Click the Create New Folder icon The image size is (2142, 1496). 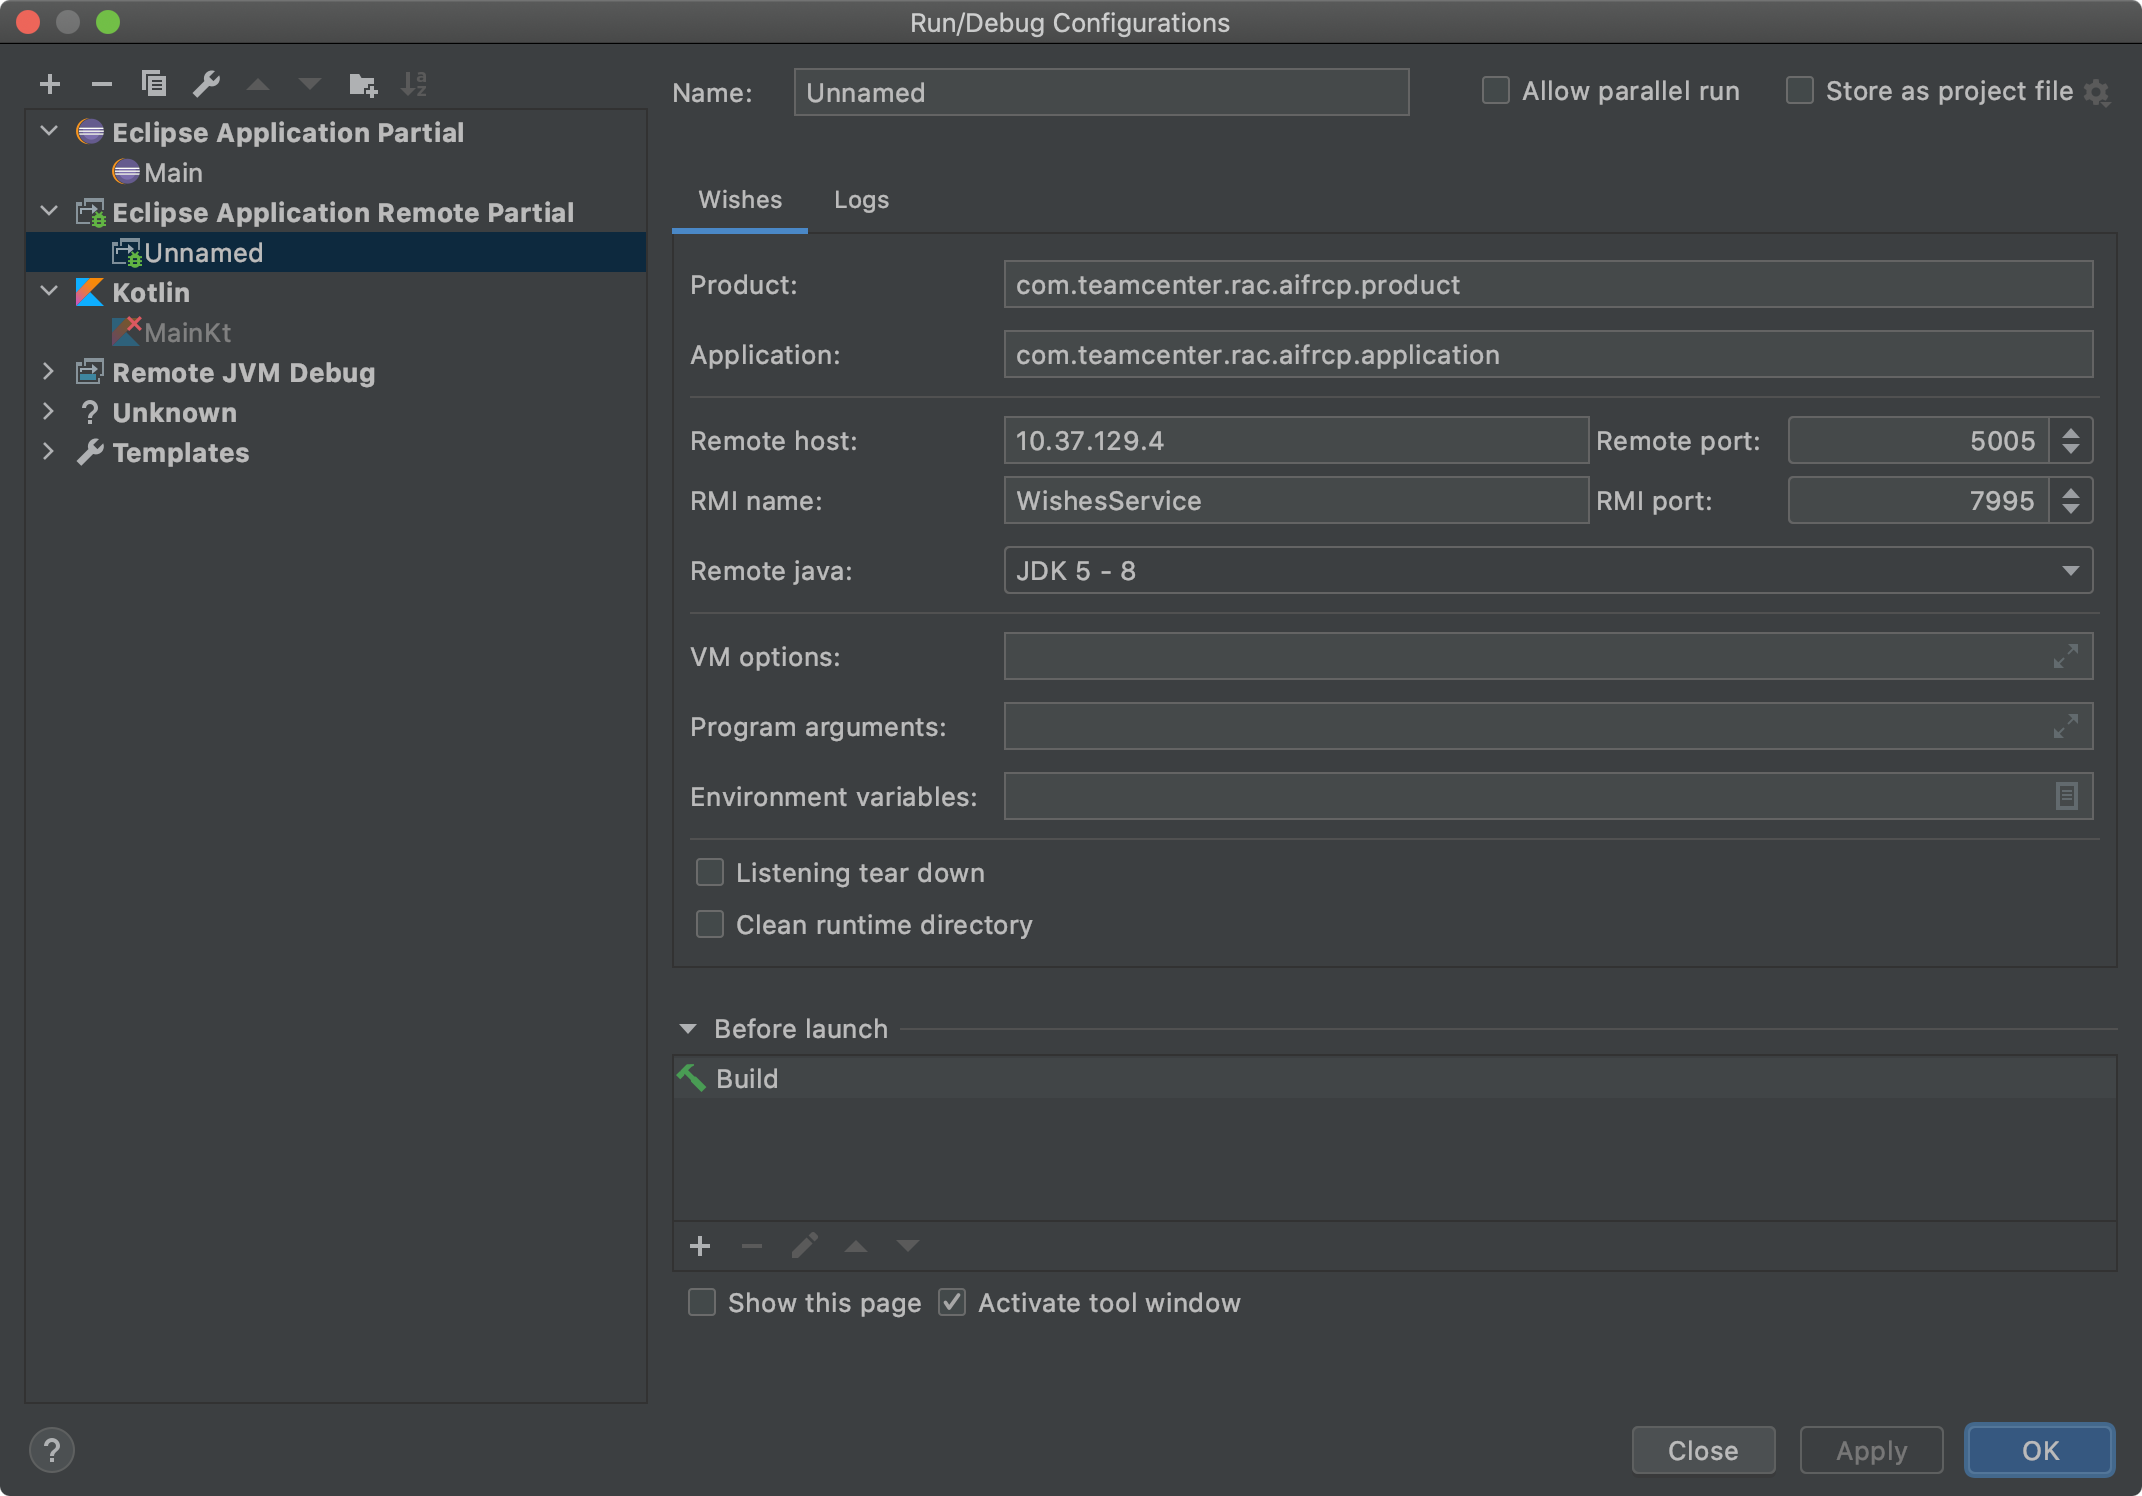tap(362, 84)
